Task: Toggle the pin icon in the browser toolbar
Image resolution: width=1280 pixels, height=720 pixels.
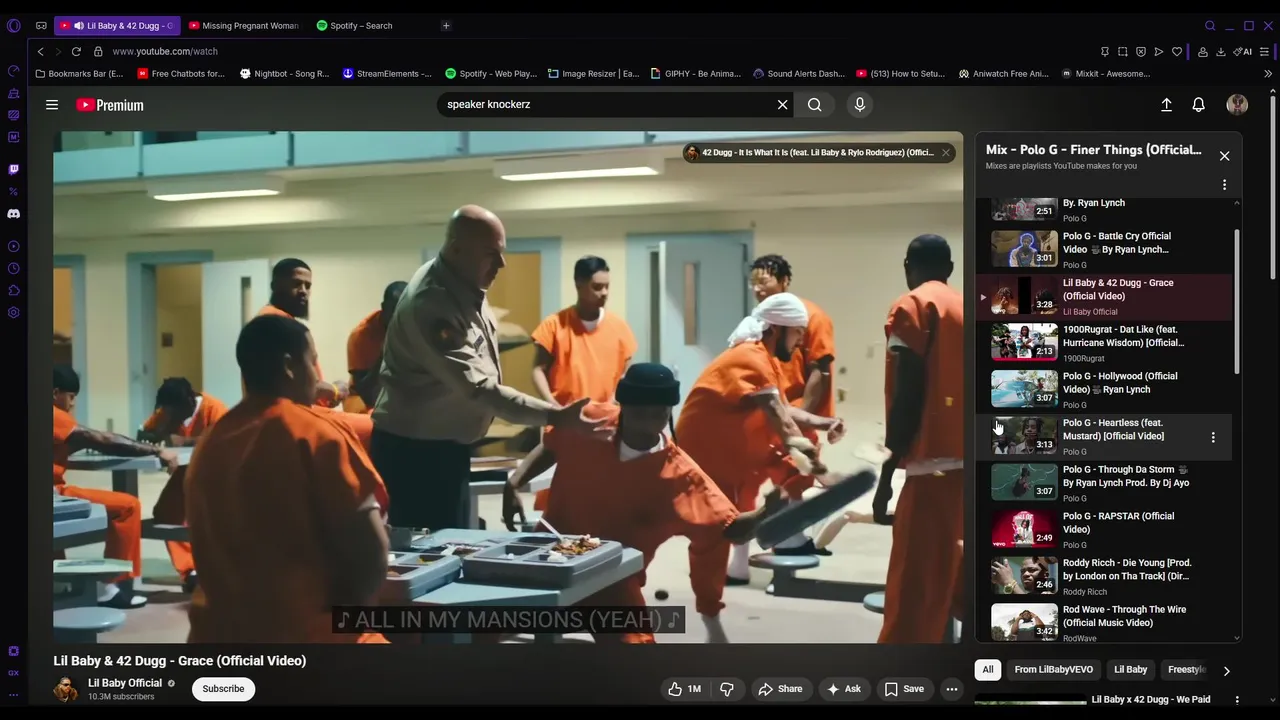Action: pyautogui.click(x=1105, y=52)
